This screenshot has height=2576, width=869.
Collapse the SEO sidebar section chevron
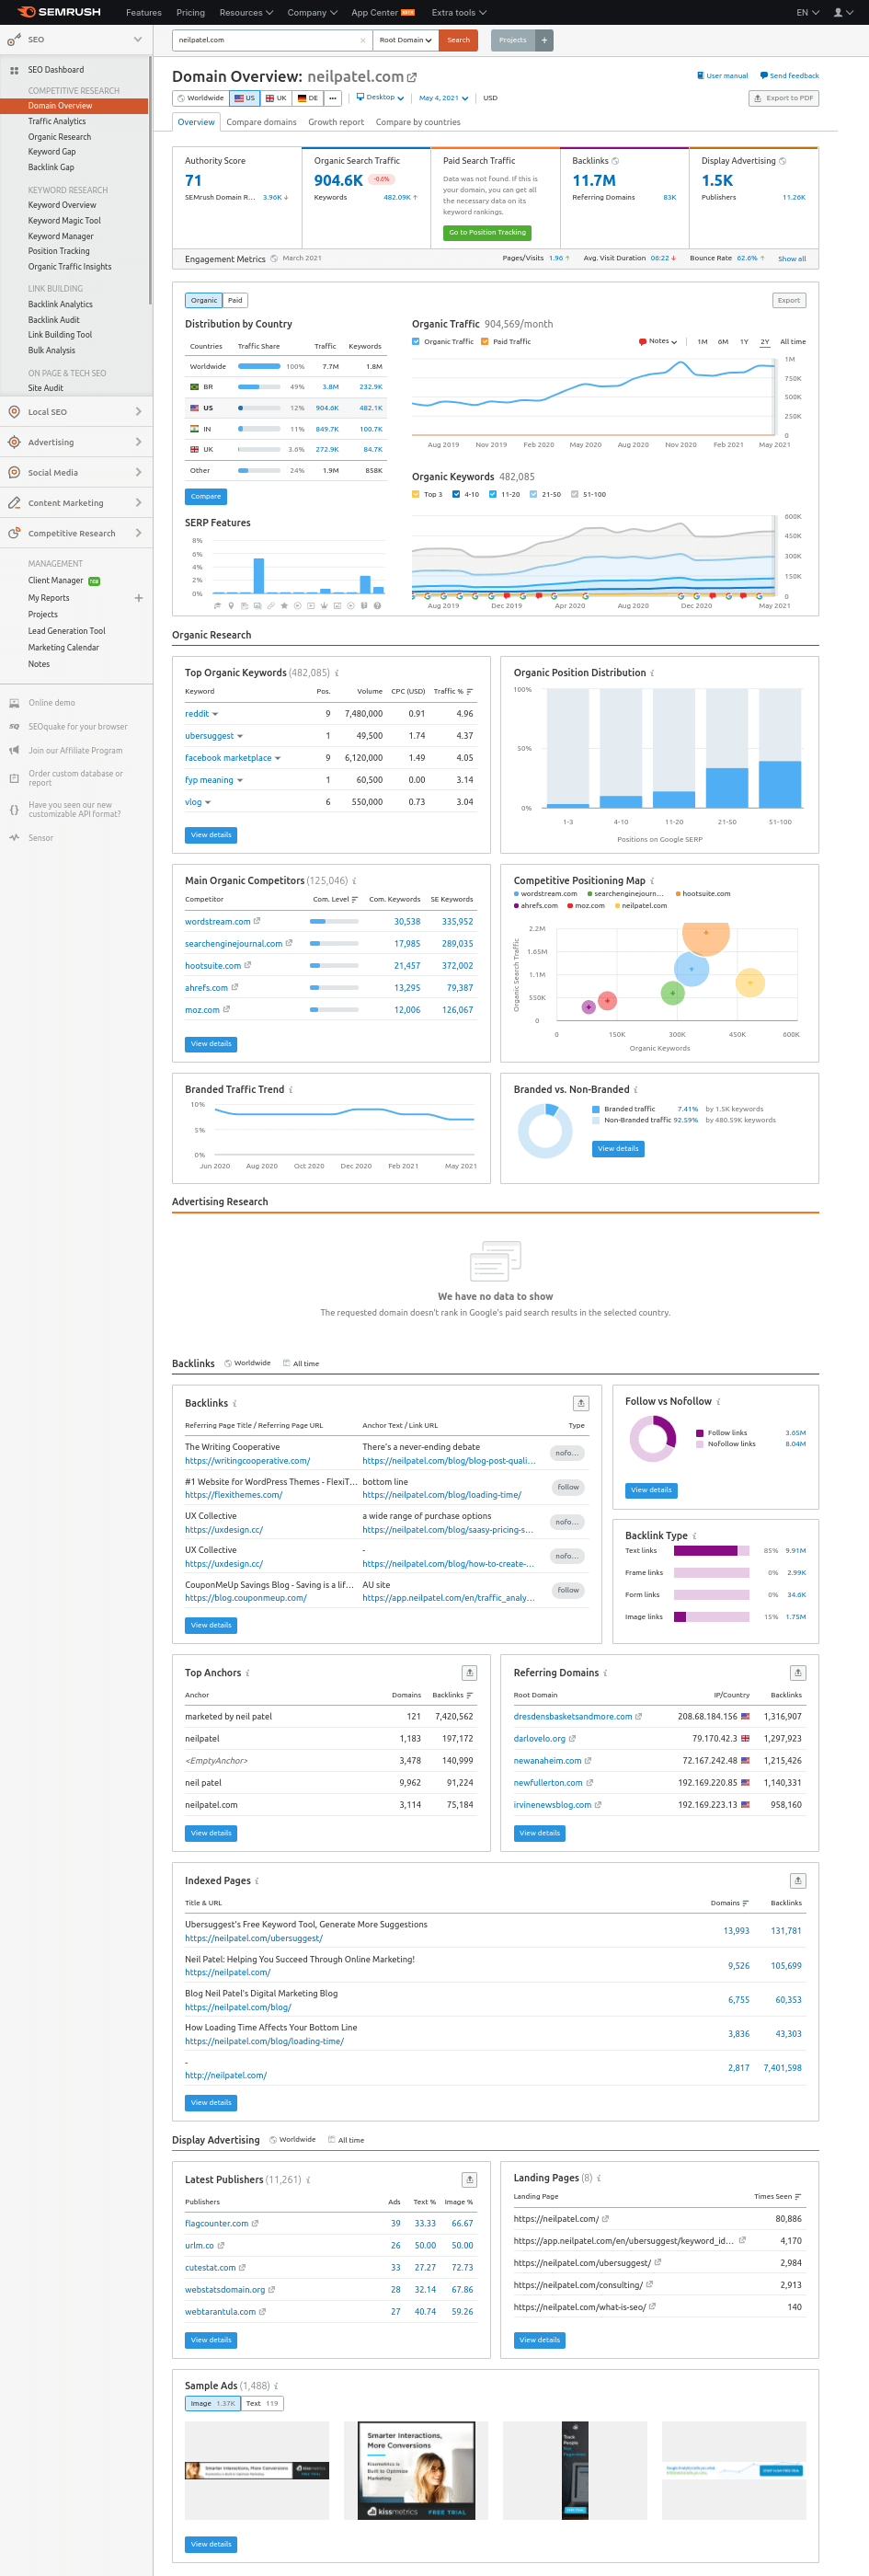tap(138, 40)
